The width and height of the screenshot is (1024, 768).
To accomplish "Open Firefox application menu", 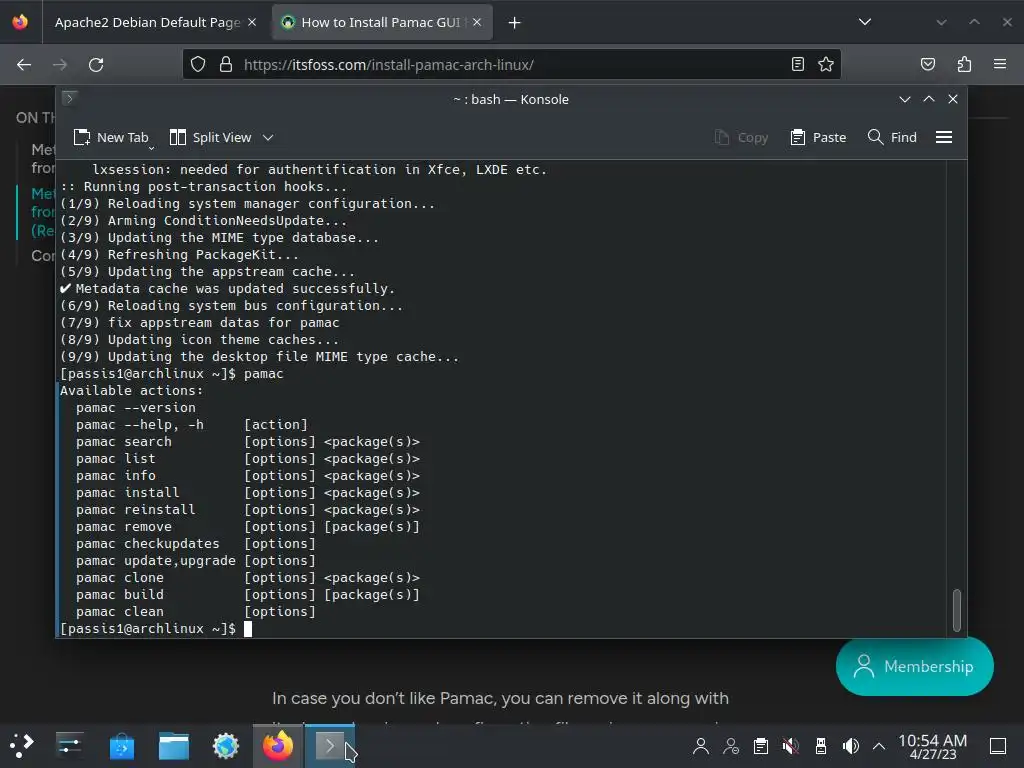I will (1000, 65).
